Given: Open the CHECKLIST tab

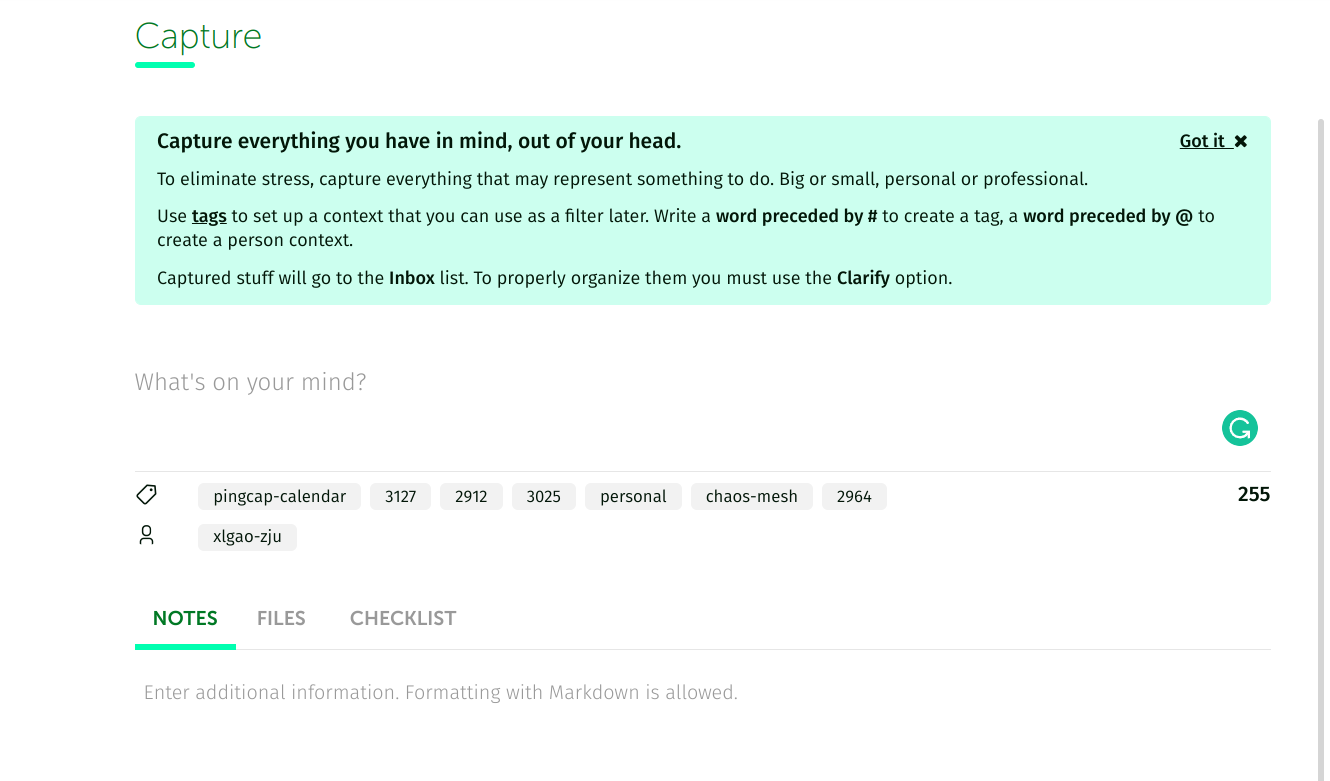Looking at the screenshot, I should point(403,618).
